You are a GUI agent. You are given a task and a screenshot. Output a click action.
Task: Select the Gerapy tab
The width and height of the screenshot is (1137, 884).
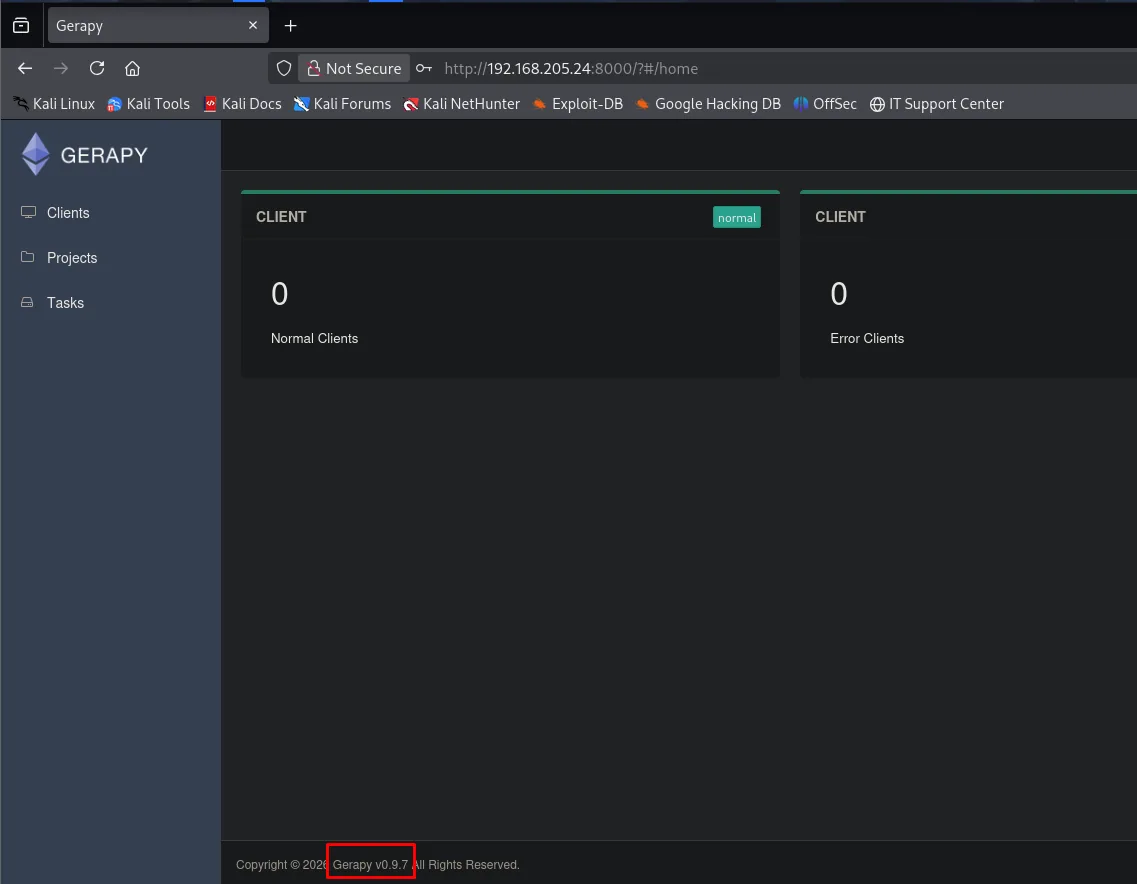click(x=158, y=25)
